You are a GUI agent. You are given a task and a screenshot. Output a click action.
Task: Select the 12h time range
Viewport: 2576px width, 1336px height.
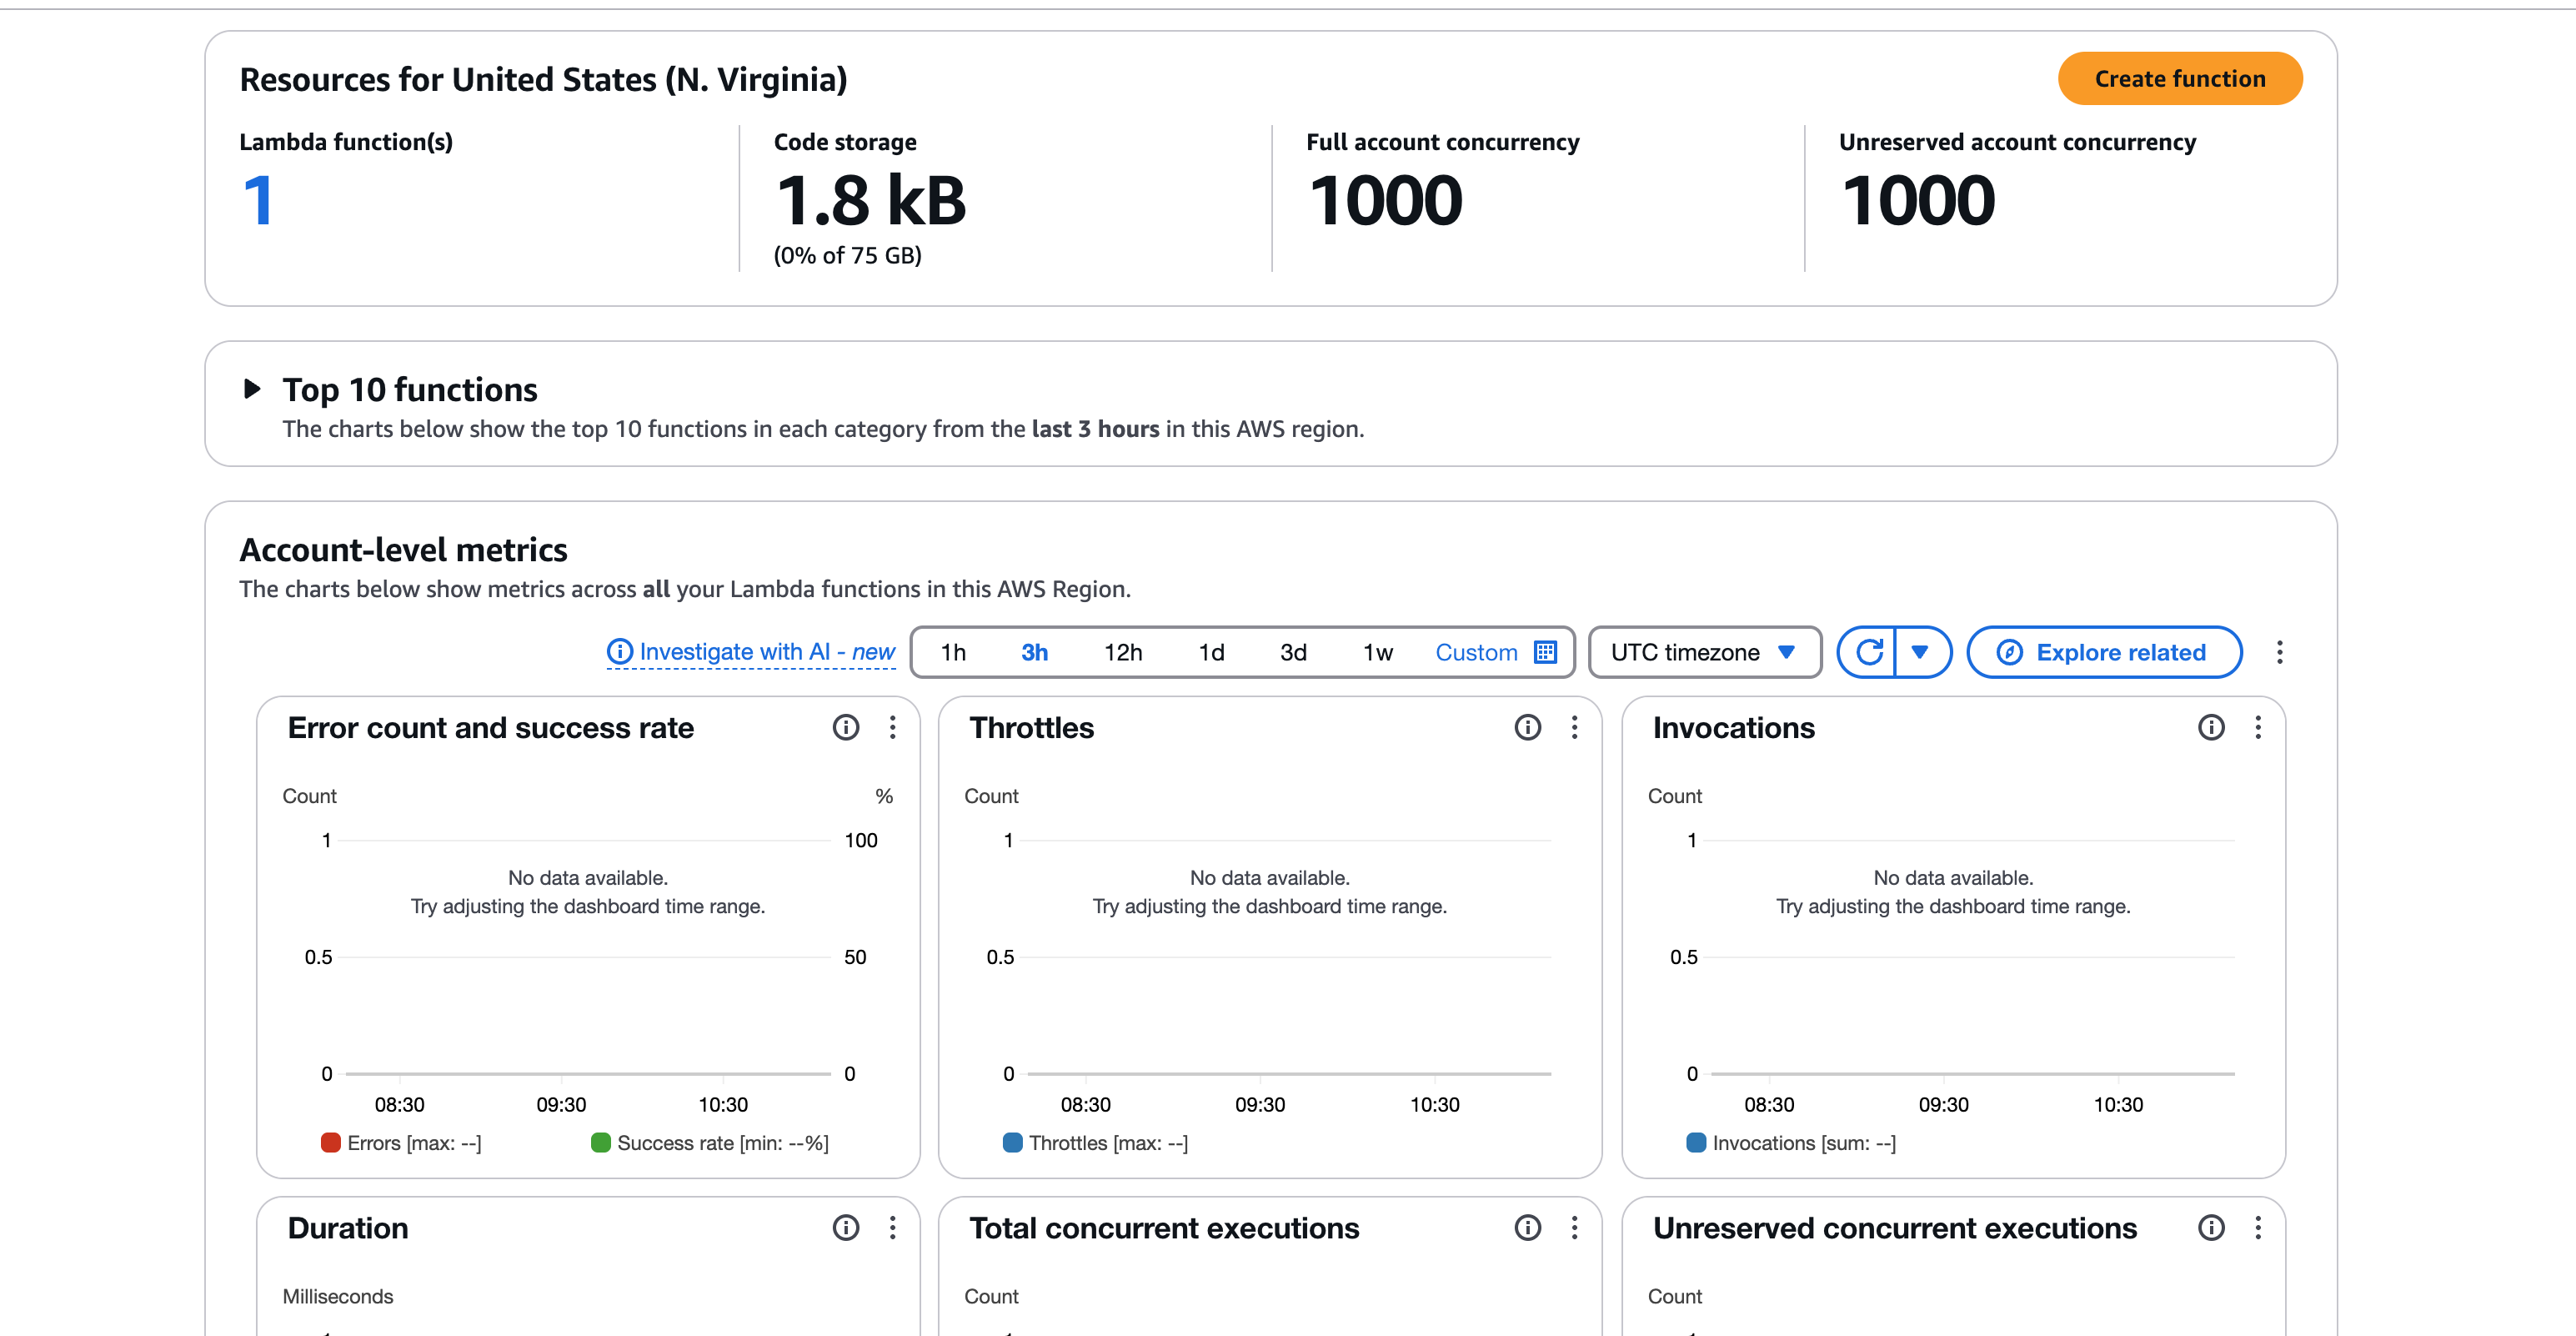pyautogui.click(x=1122, y=652)
